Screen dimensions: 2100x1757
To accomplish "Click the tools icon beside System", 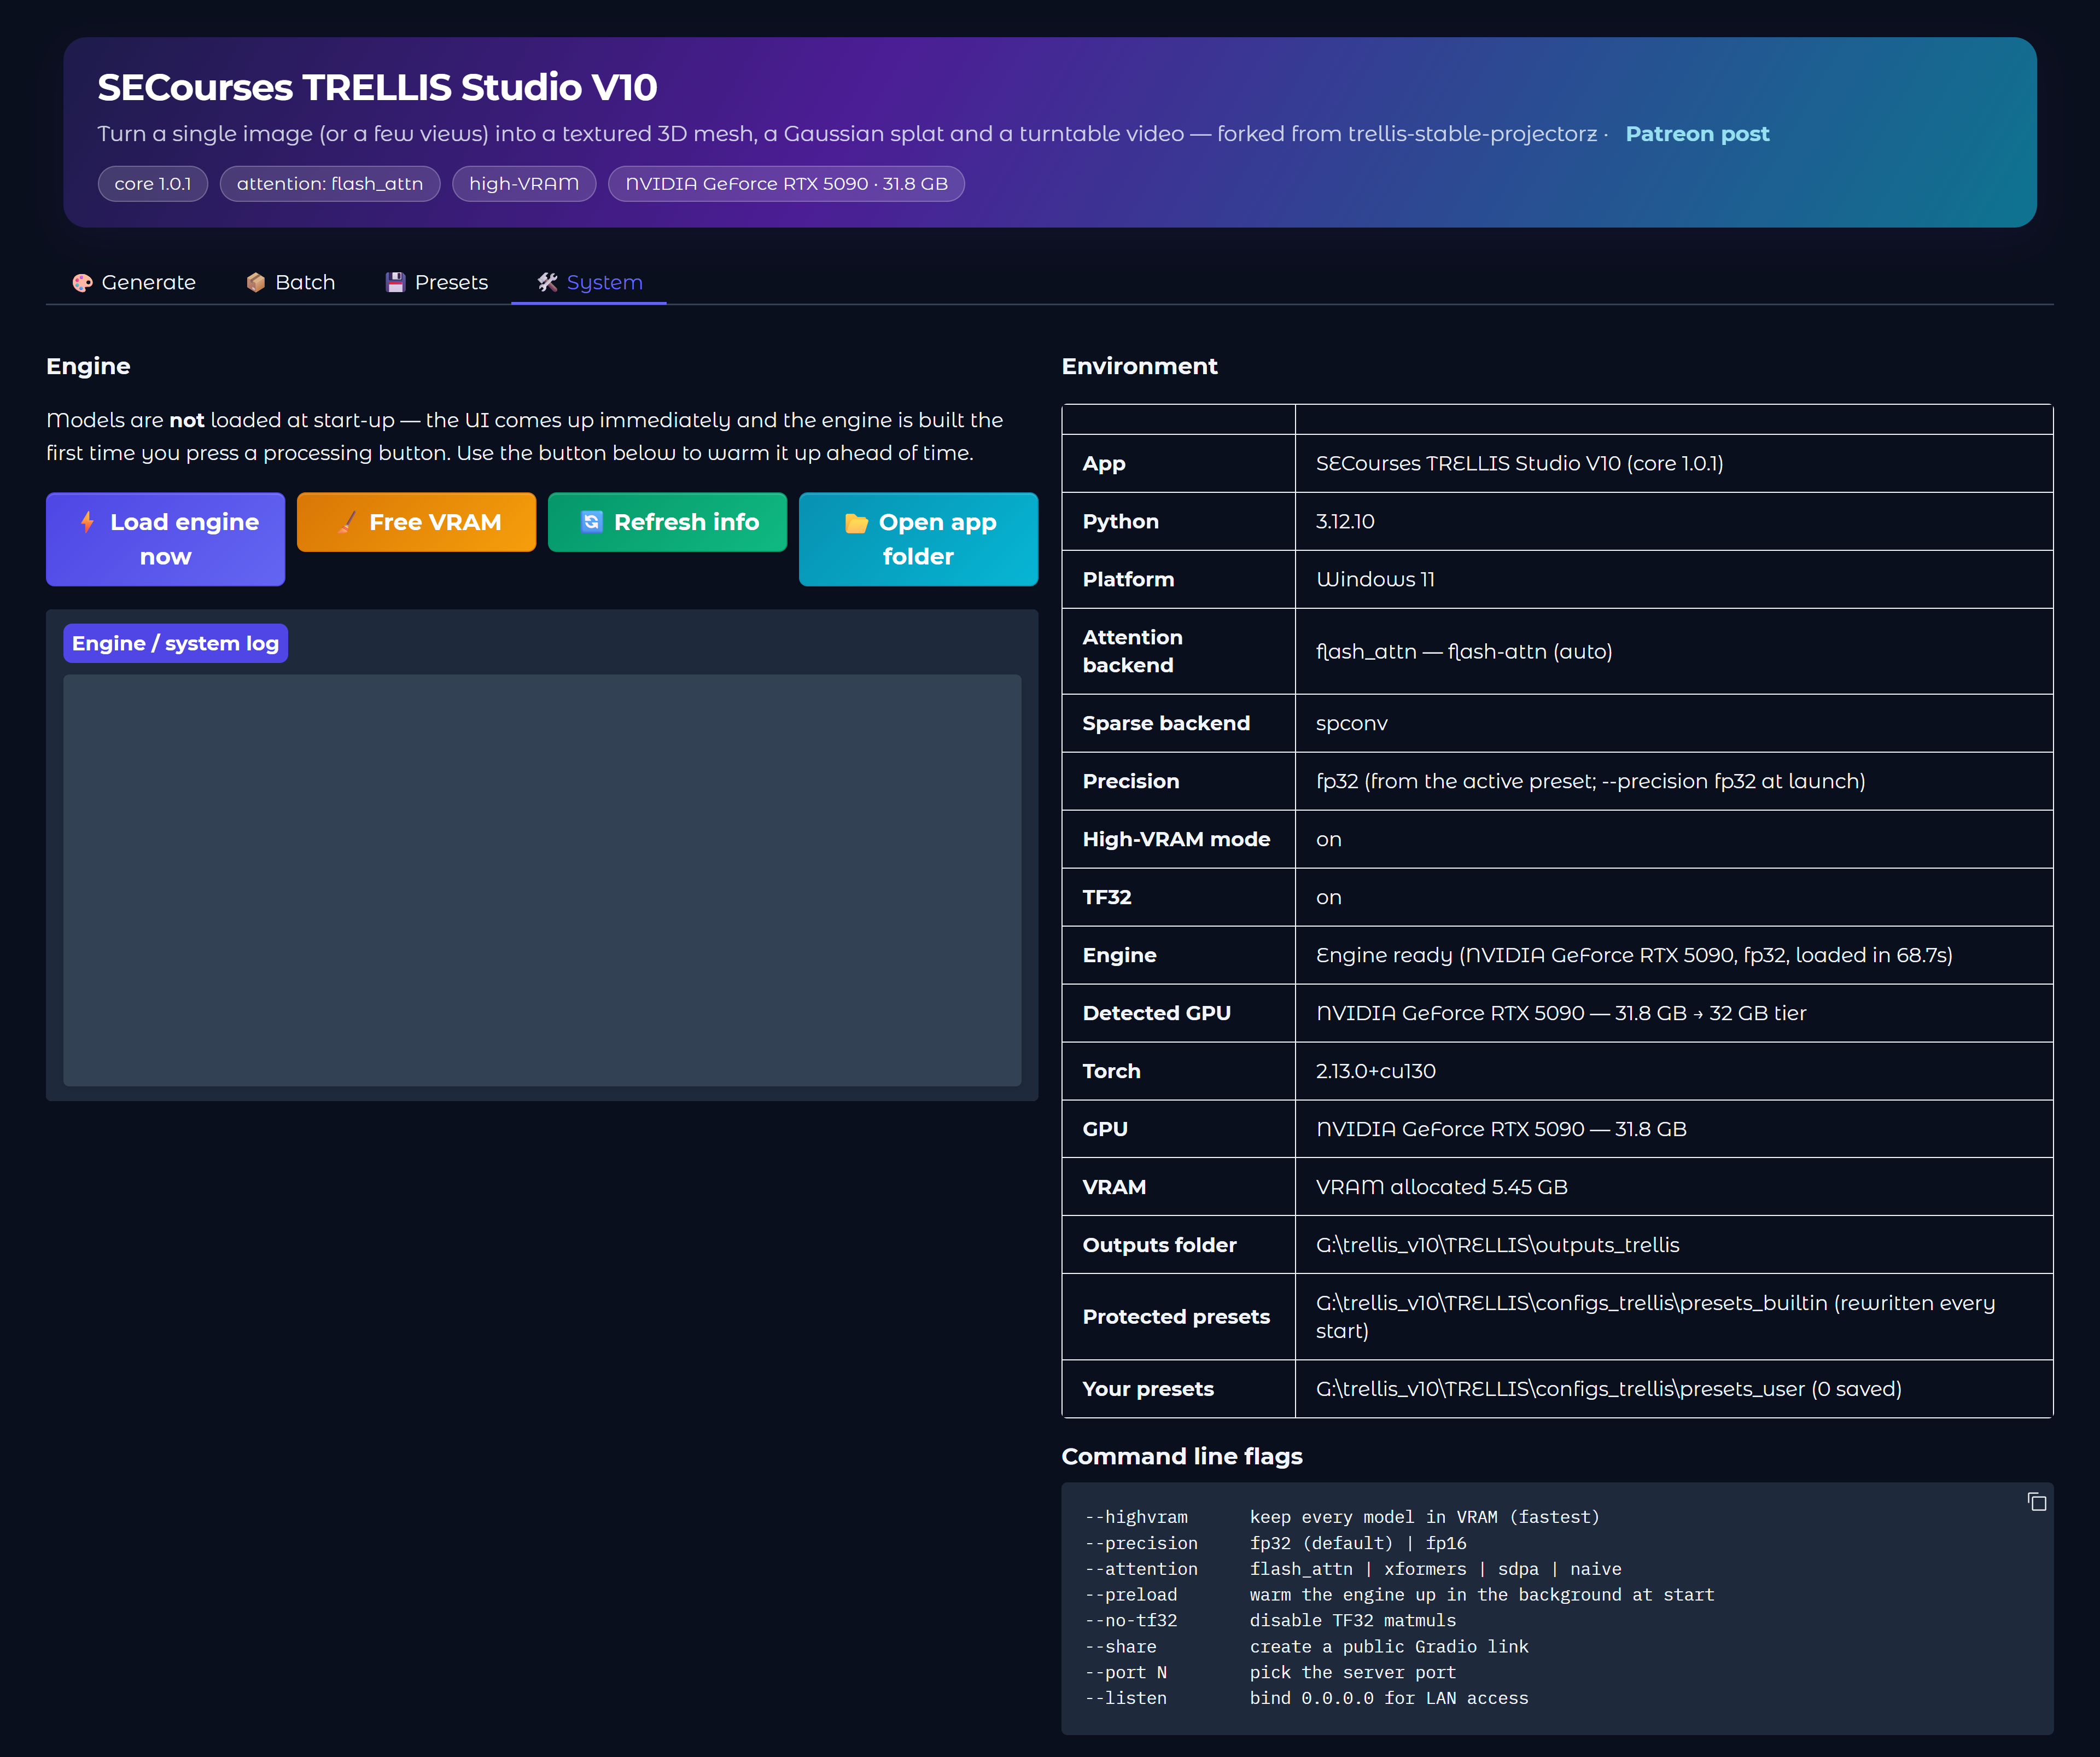I will [x=547, y=283].
